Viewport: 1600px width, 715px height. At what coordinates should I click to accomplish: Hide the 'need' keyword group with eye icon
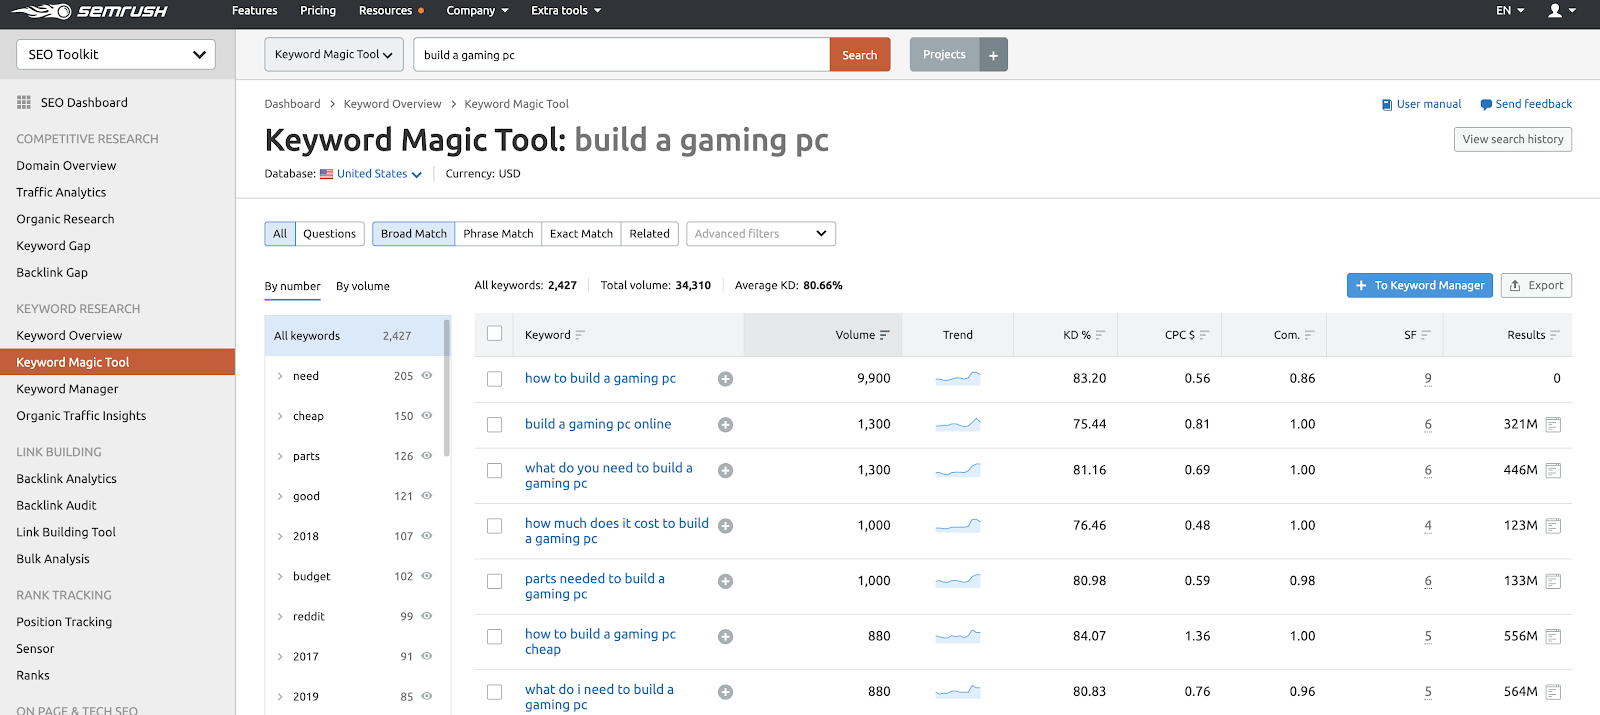(427, 376)
